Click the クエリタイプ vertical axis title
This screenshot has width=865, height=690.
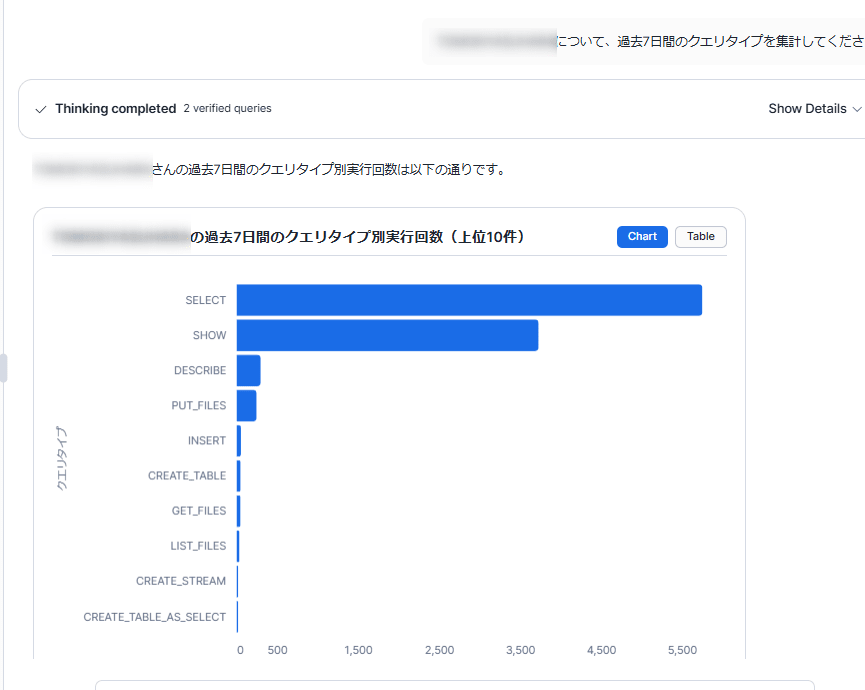[x=61, y=459]
